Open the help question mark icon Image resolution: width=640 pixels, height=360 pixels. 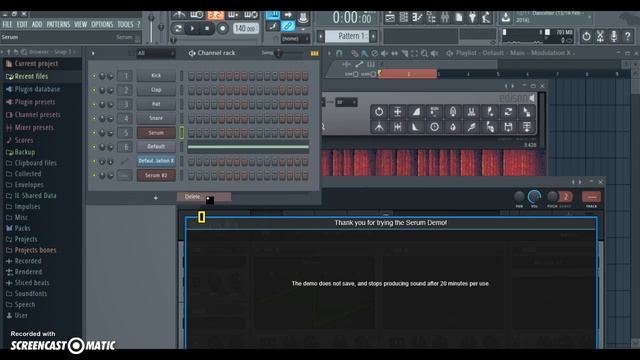pos(627,36)
